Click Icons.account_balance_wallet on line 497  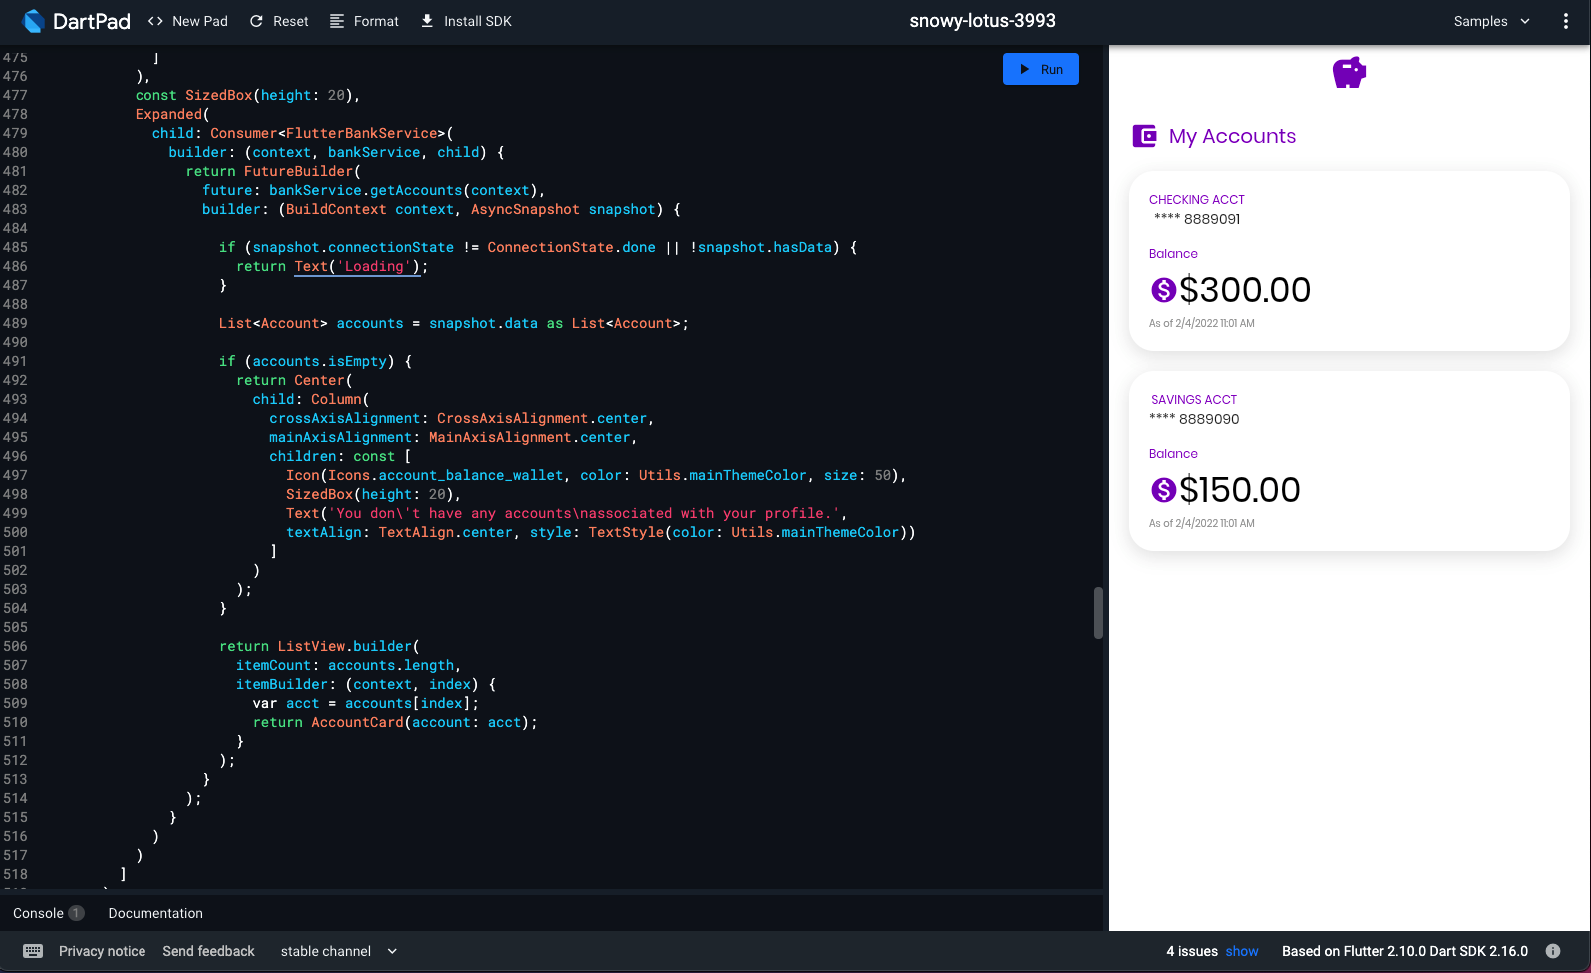click(446, 475)
